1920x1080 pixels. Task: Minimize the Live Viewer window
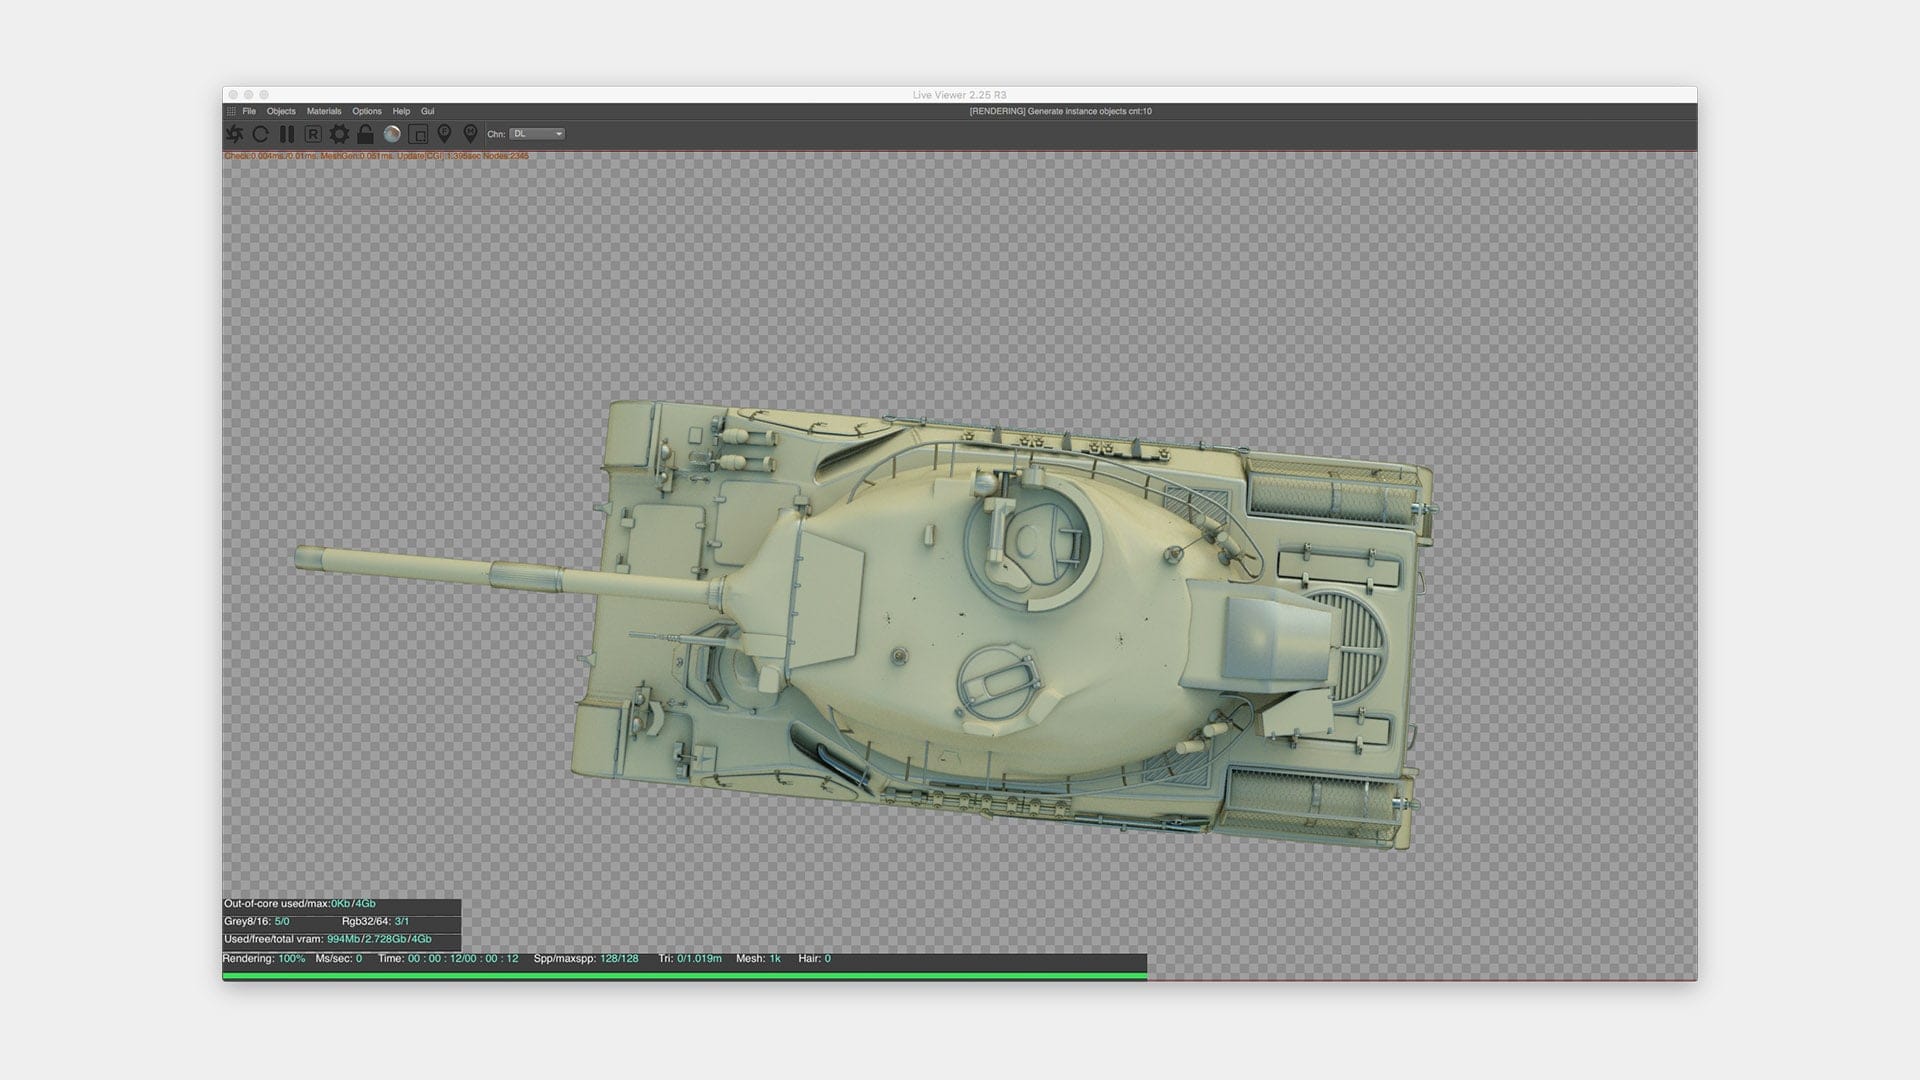pyautogui.click(x=249, y=95)
